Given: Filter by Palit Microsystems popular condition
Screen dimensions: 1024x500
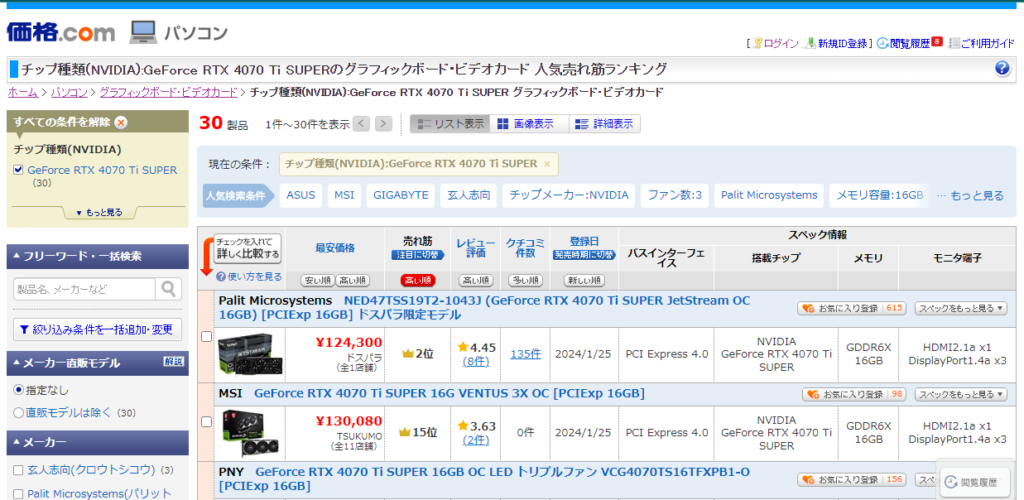Looking at the screenshot, I should pyautogui.click(x=769, y=195).
